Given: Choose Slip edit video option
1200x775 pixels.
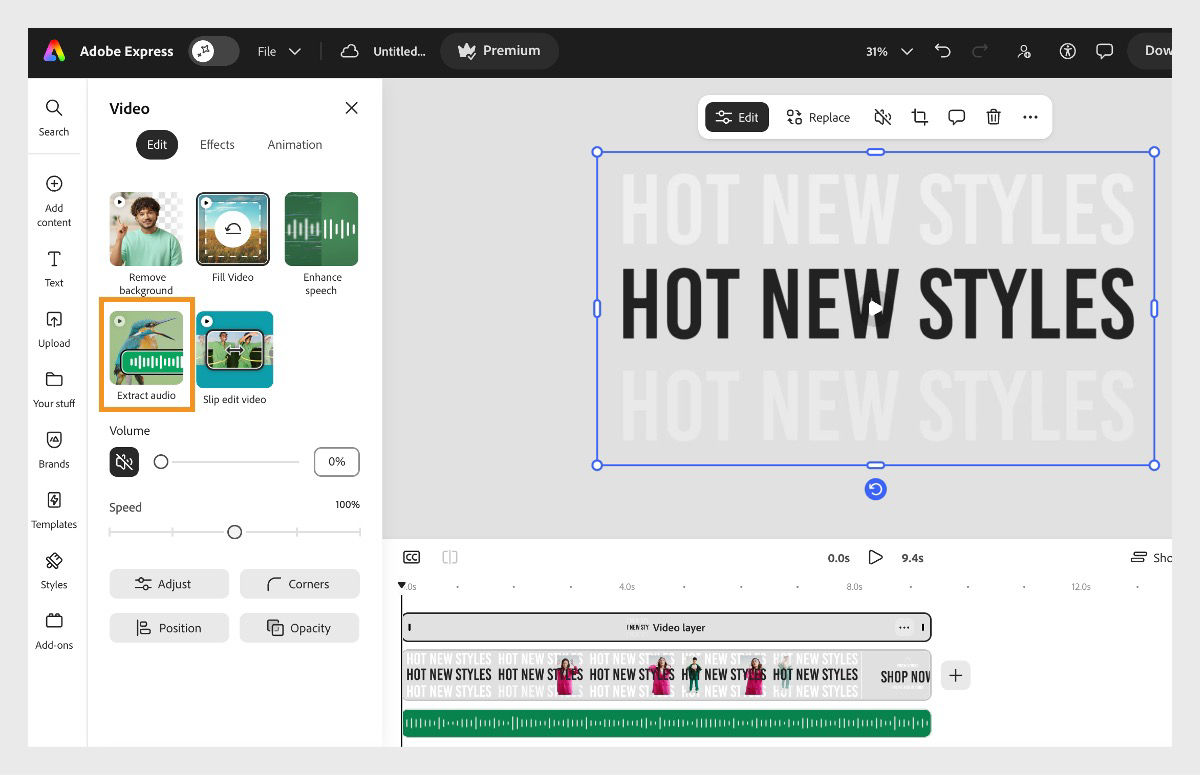Looking at the screenshot, I should coord(234,349).
